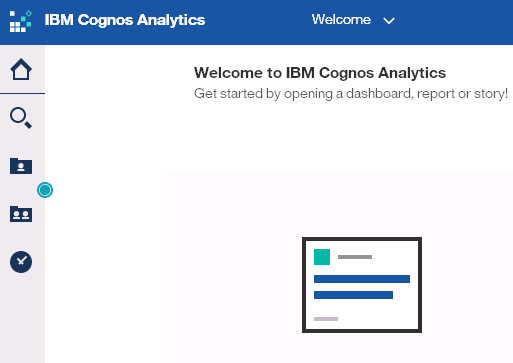Open the Welcome view switcher label
Viewport: 513px width, 363px height.
coord(341,20)
